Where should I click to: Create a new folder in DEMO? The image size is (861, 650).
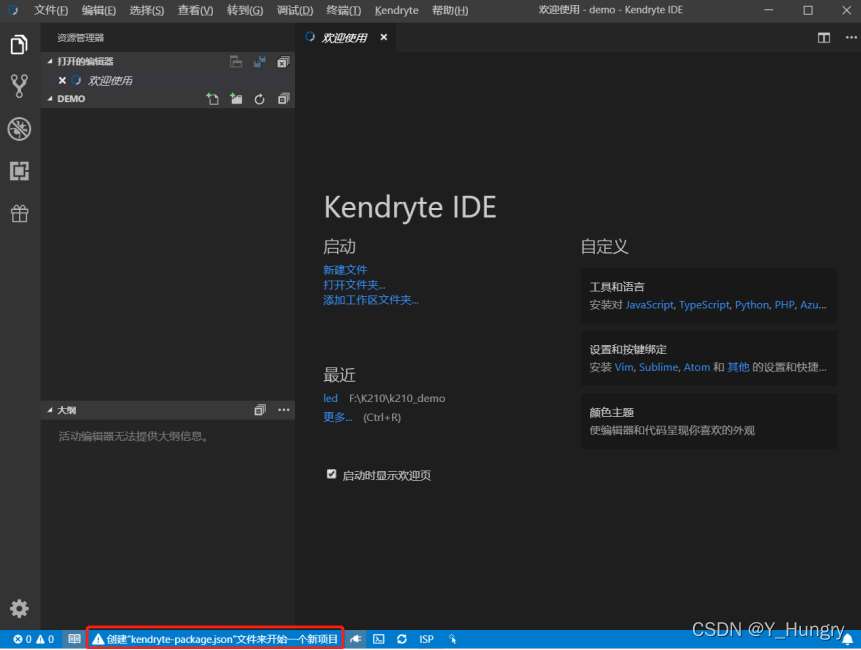(236, 99)
